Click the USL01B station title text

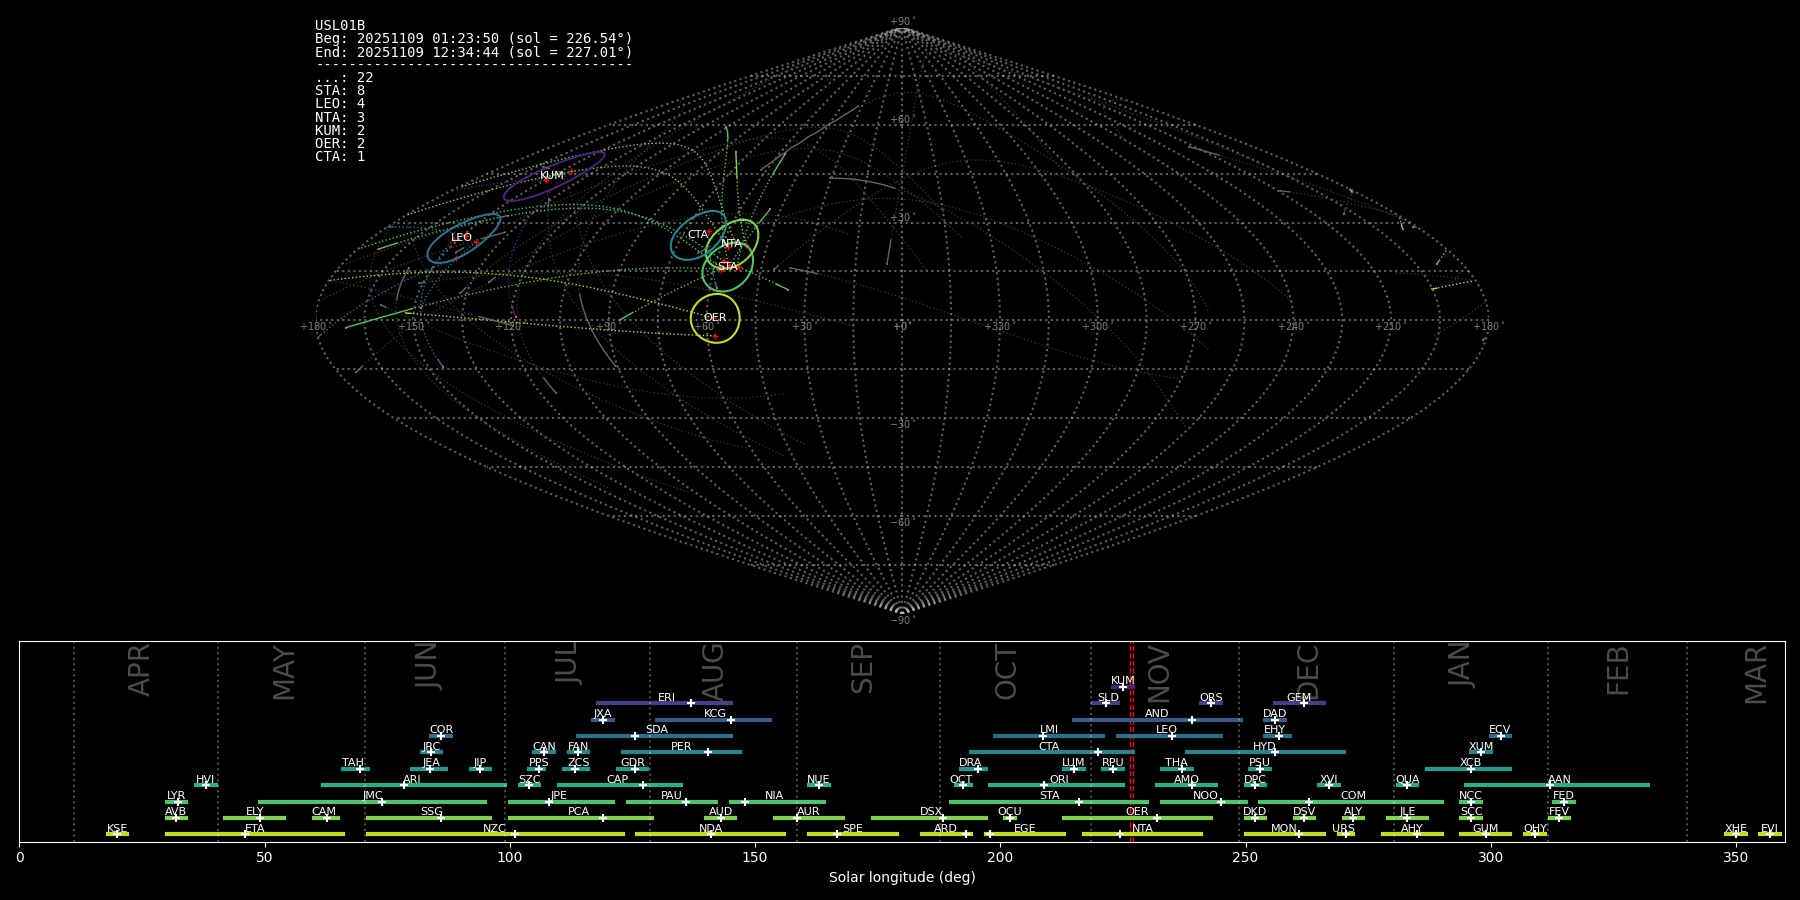point(340,26)
